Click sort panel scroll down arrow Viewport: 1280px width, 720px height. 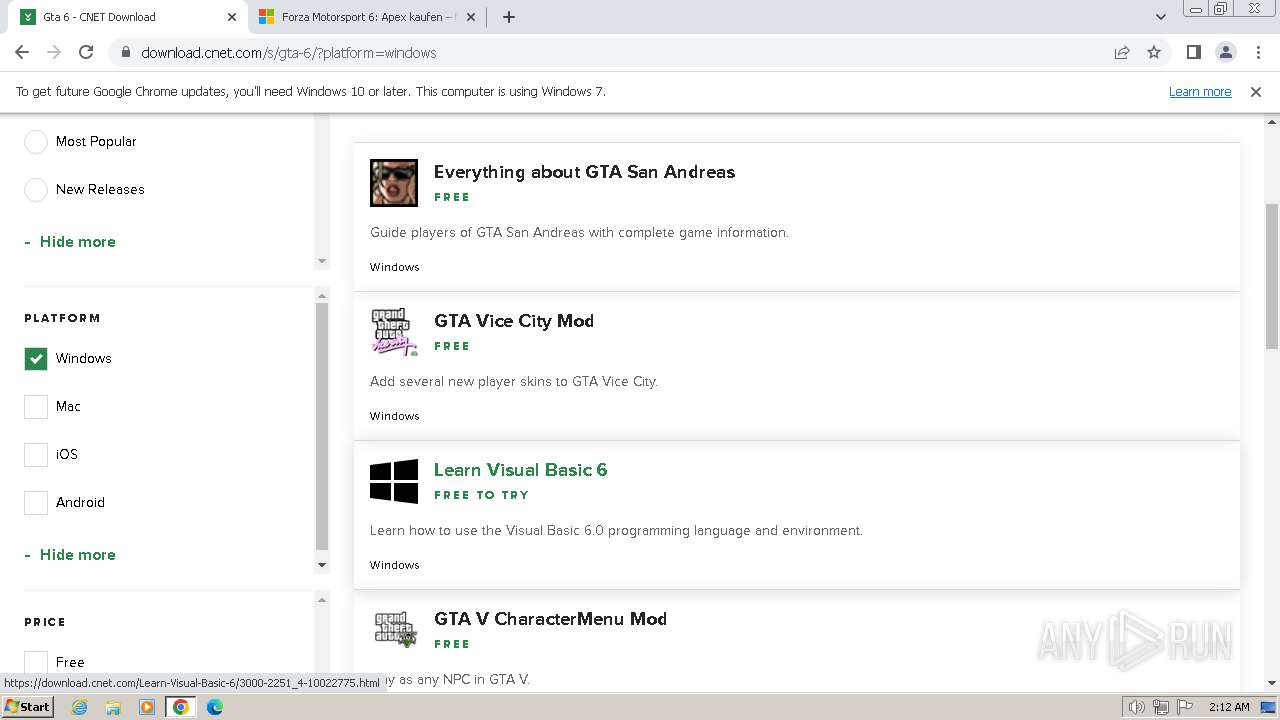pyautogui.click(x=322, y=261)
